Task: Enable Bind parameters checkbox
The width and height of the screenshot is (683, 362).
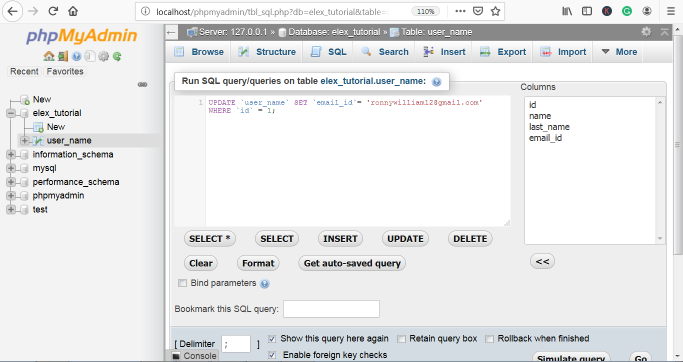Action: pos(183,283)
